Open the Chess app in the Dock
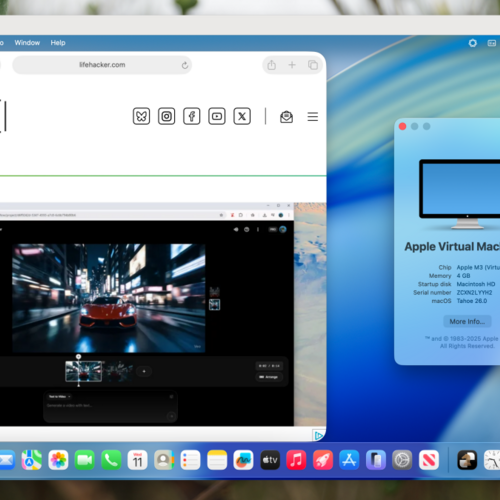 click(467, 460)
